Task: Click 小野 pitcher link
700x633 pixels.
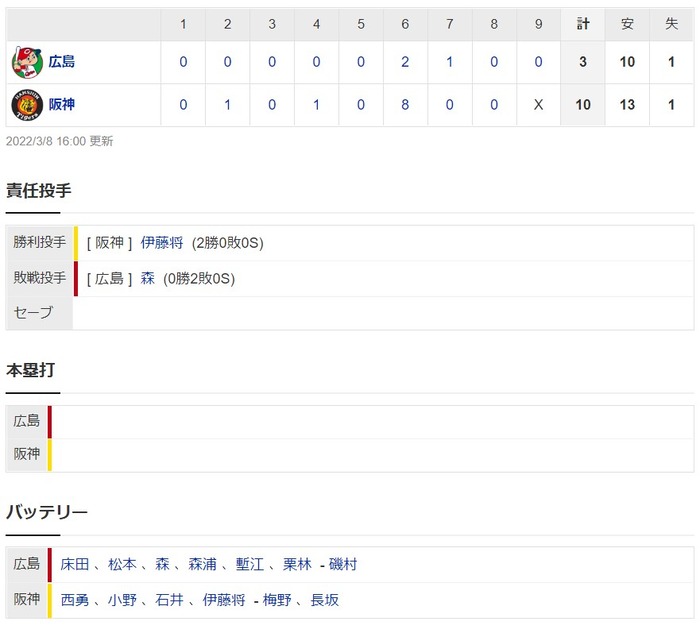Action: pyautogui.click(x=122, y=600)
